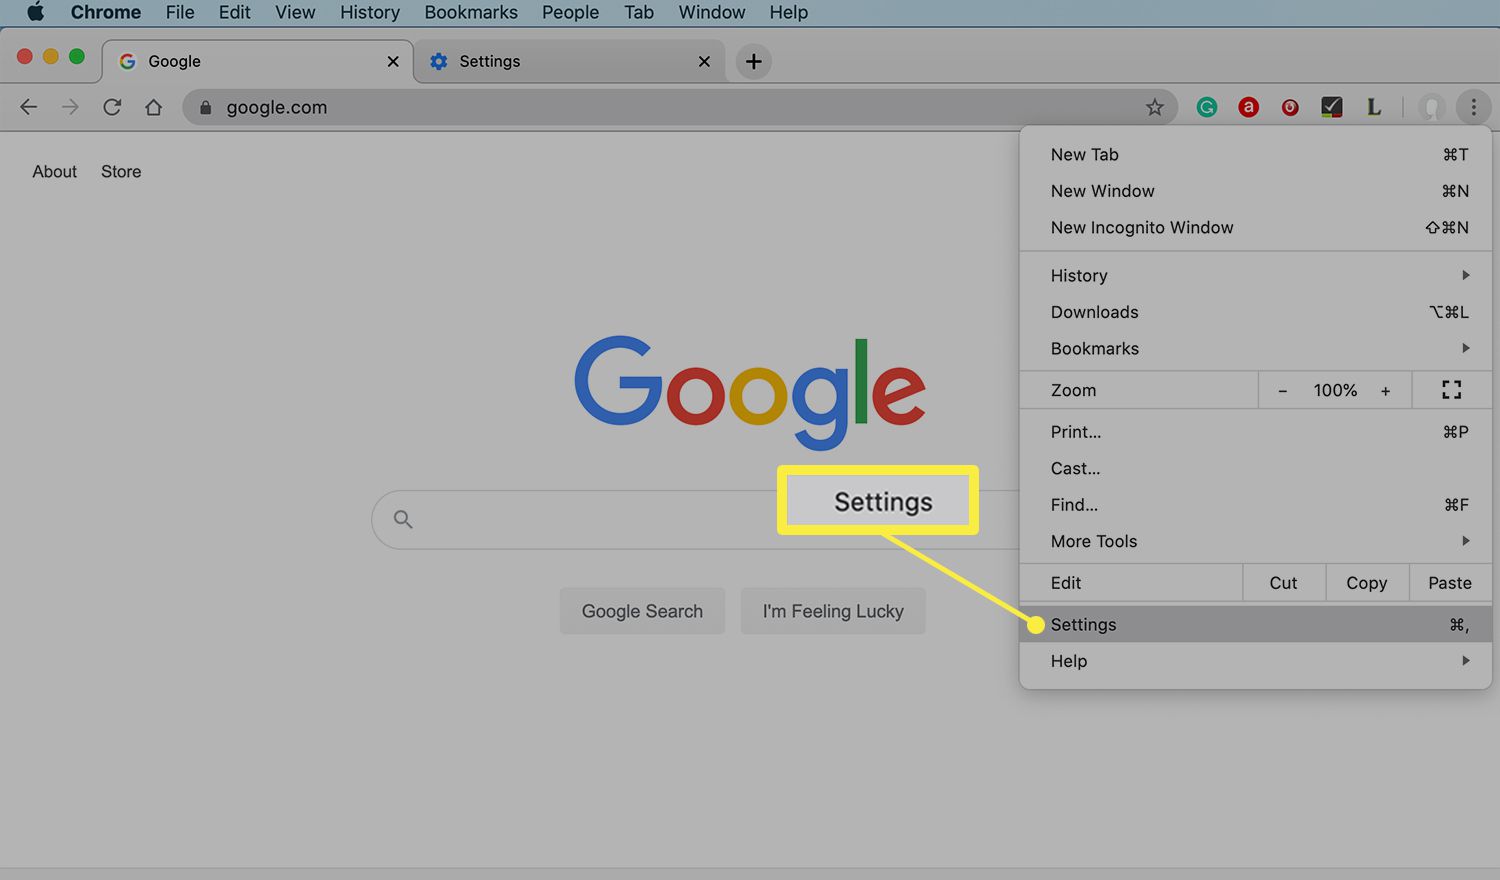Click the Apple menu icon
The height and width of the screenshot is (880, 1500).
pyautogui.click(x=35, y=12)
